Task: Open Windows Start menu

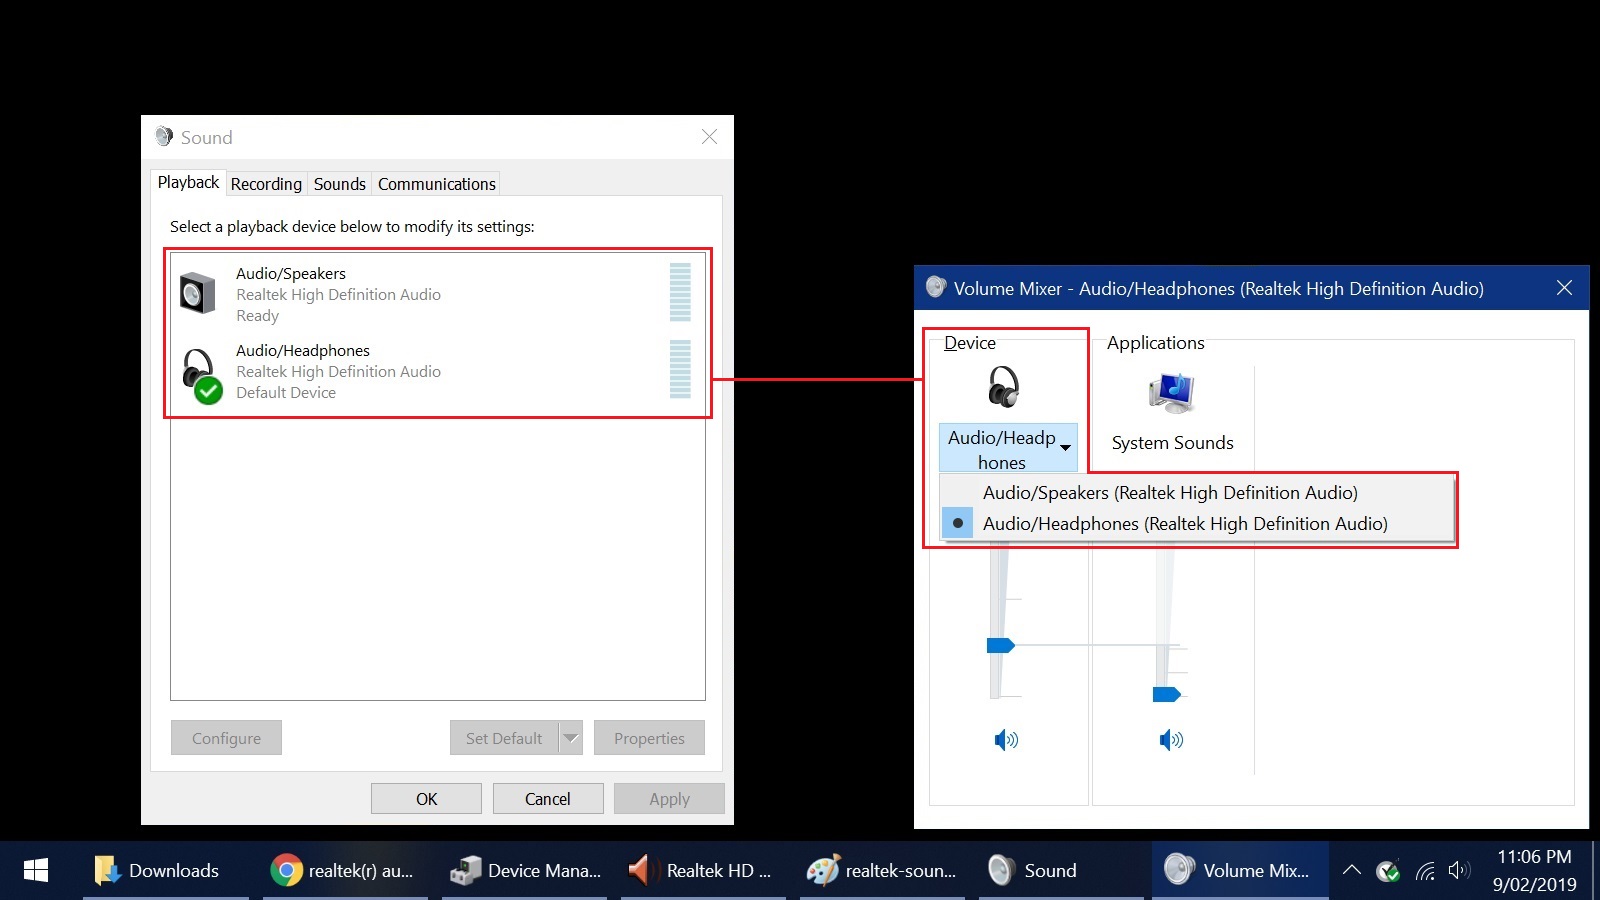Action: coord(36,870)
